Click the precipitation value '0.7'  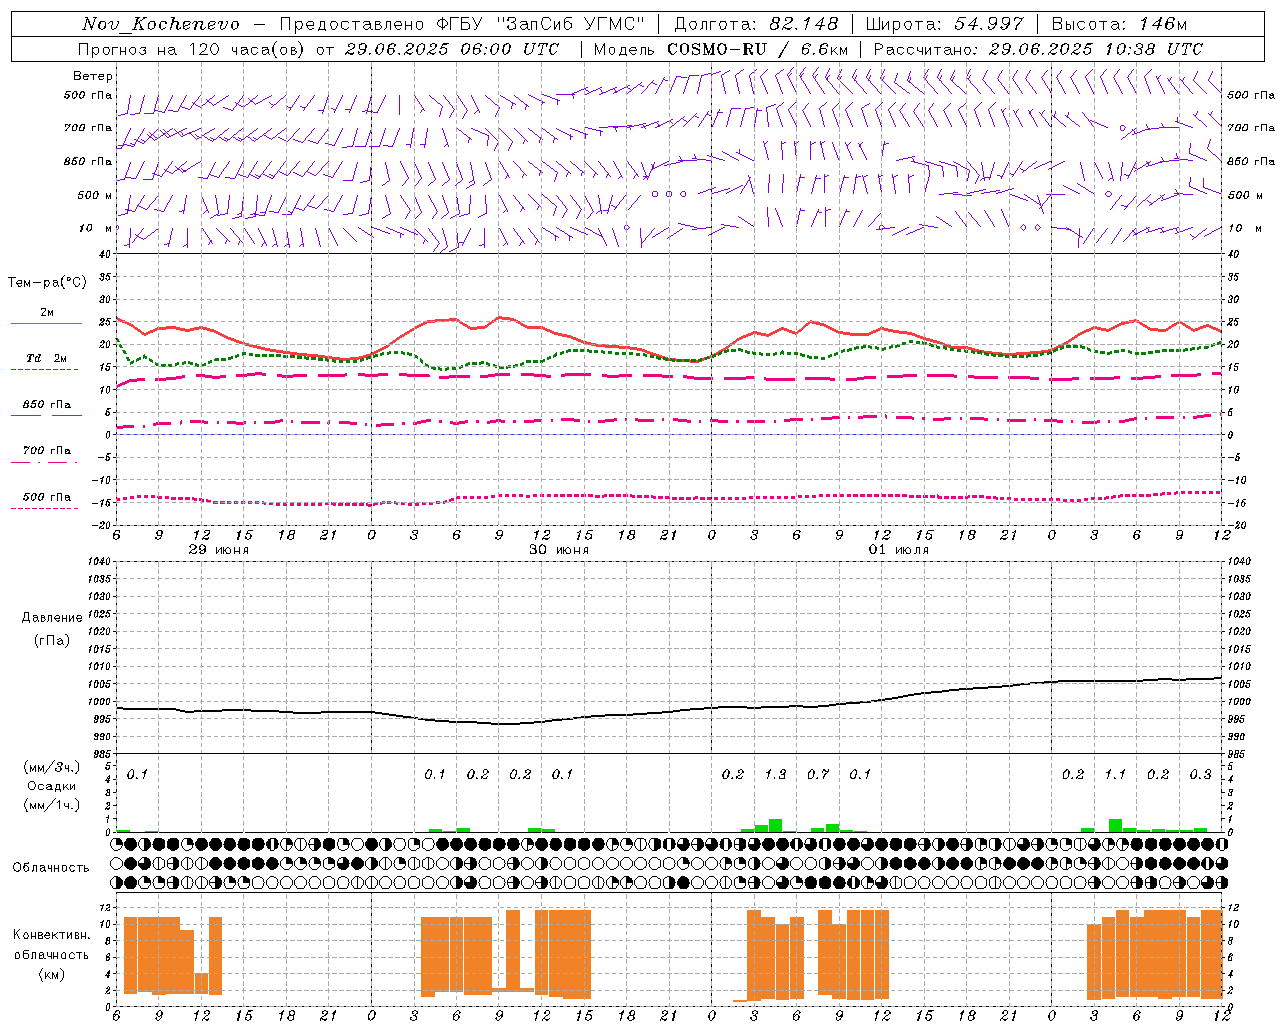[818, 774]
